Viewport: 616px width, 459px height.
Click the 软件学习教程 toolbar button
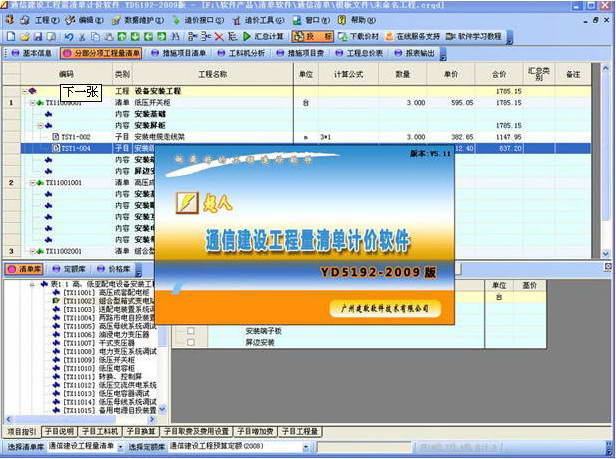click(x=474, y=37)
